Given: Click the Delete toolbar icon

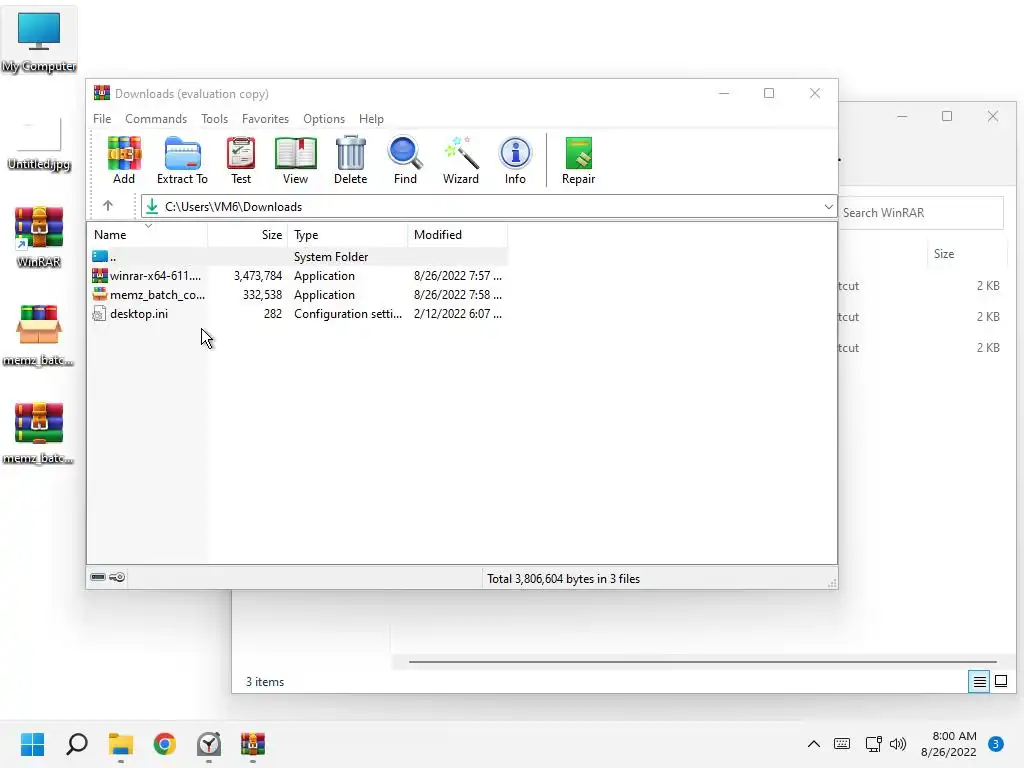Looking at the screenshot, I should 351,161.
